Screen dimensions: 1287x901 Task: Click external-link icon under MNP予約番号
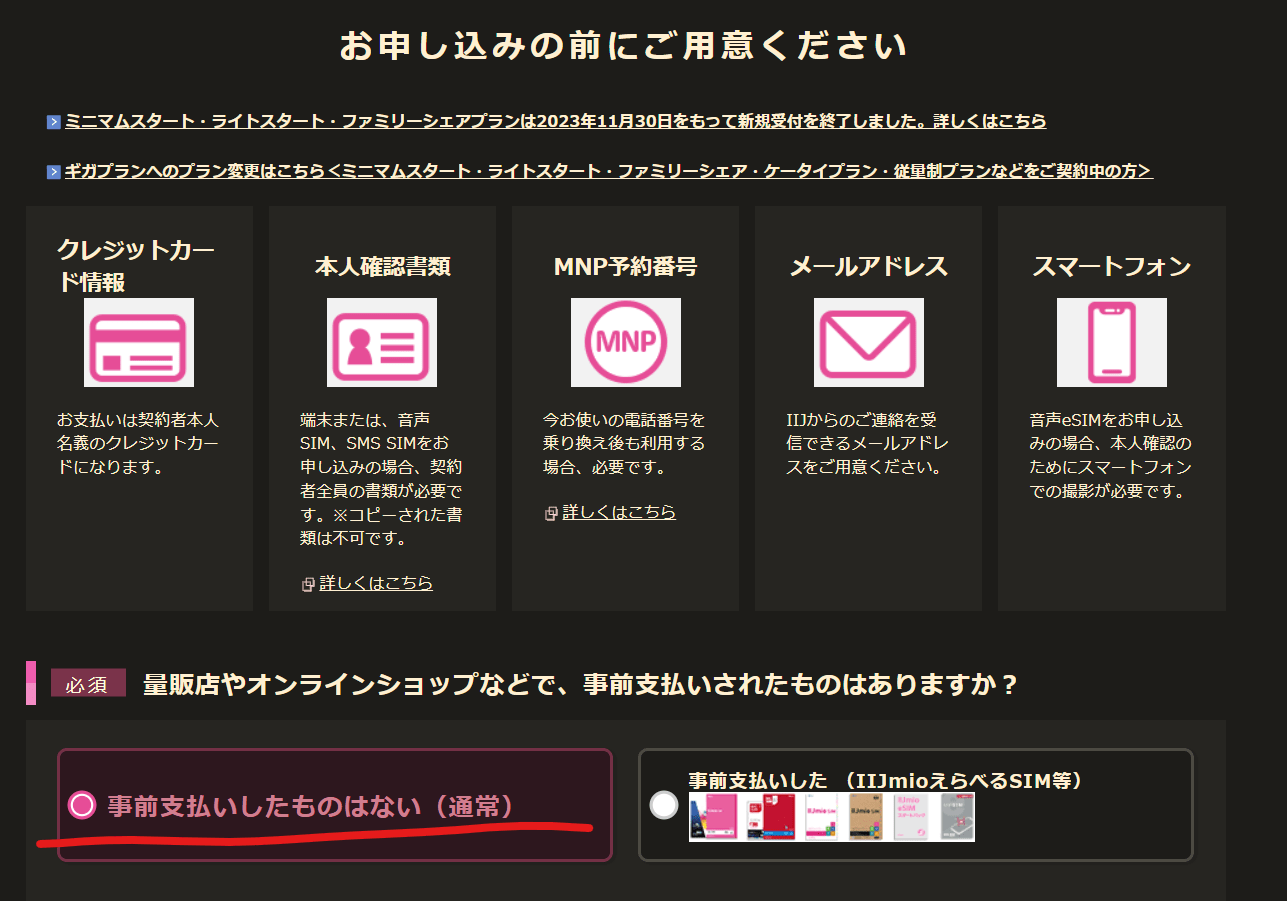pyautogui.click(x=551, y=514)
